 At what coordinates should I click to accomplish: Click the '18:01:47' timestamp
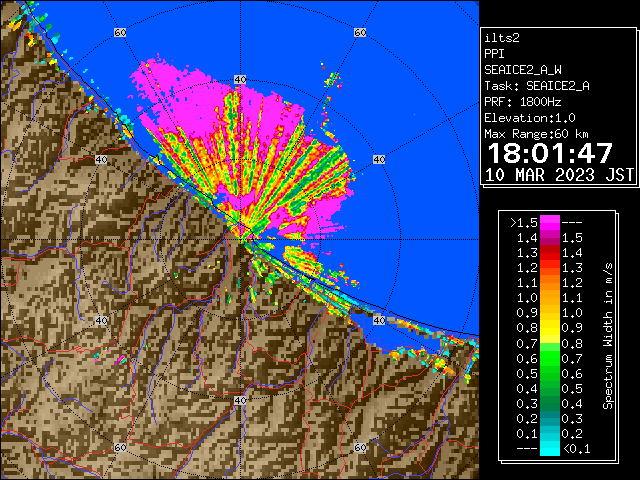550,153
